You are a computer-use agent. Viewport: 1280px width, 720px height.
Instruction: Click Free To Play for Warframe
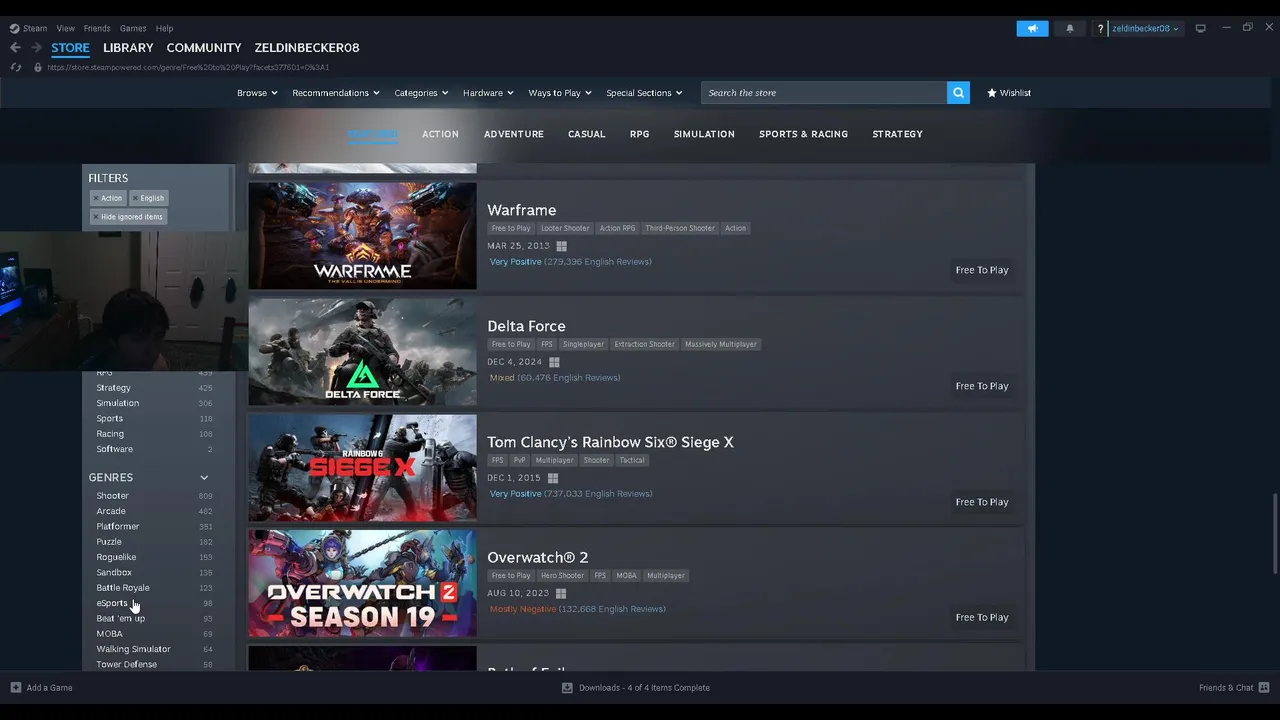982,270
